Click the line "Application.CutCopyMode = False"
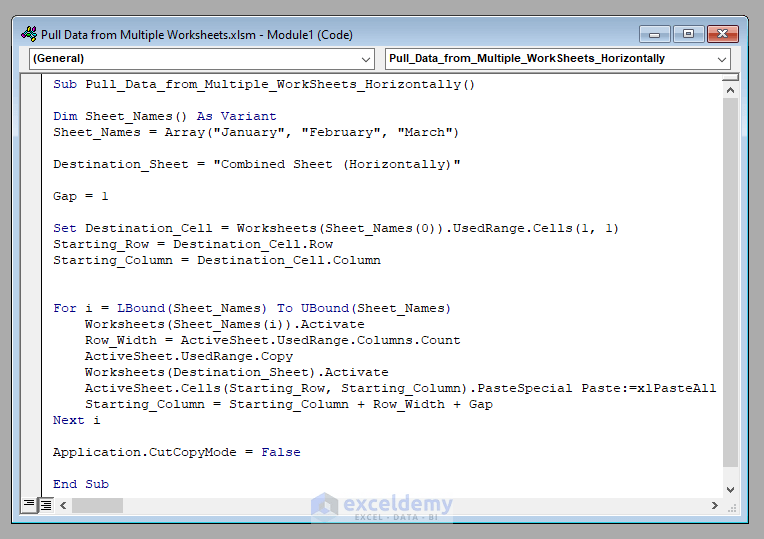764x539 pixels. (177, 452)
